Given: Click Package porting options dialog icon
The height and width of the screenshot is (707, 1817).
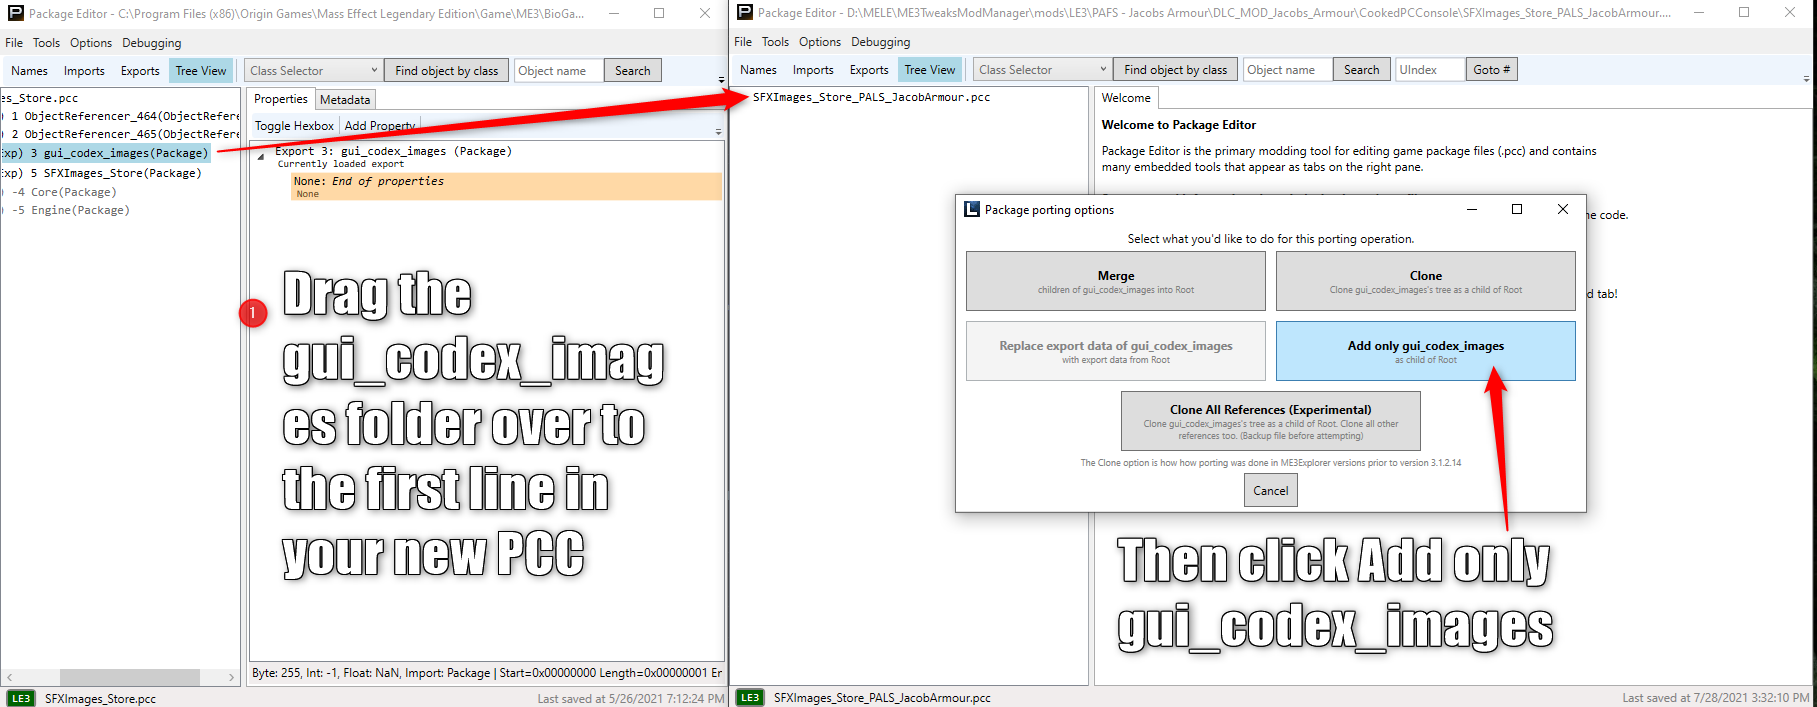Looking at the screenshot, I should pos(971,209).
